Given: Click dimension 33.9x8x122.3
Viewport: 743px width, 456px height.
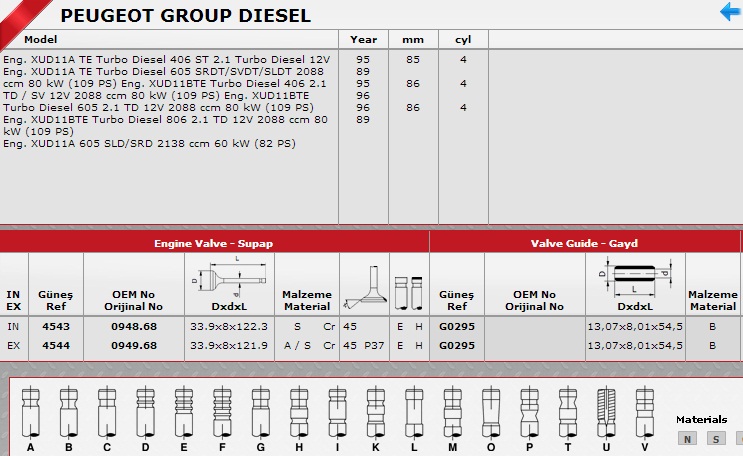Looking at the screenshot, I should point(229,327).
